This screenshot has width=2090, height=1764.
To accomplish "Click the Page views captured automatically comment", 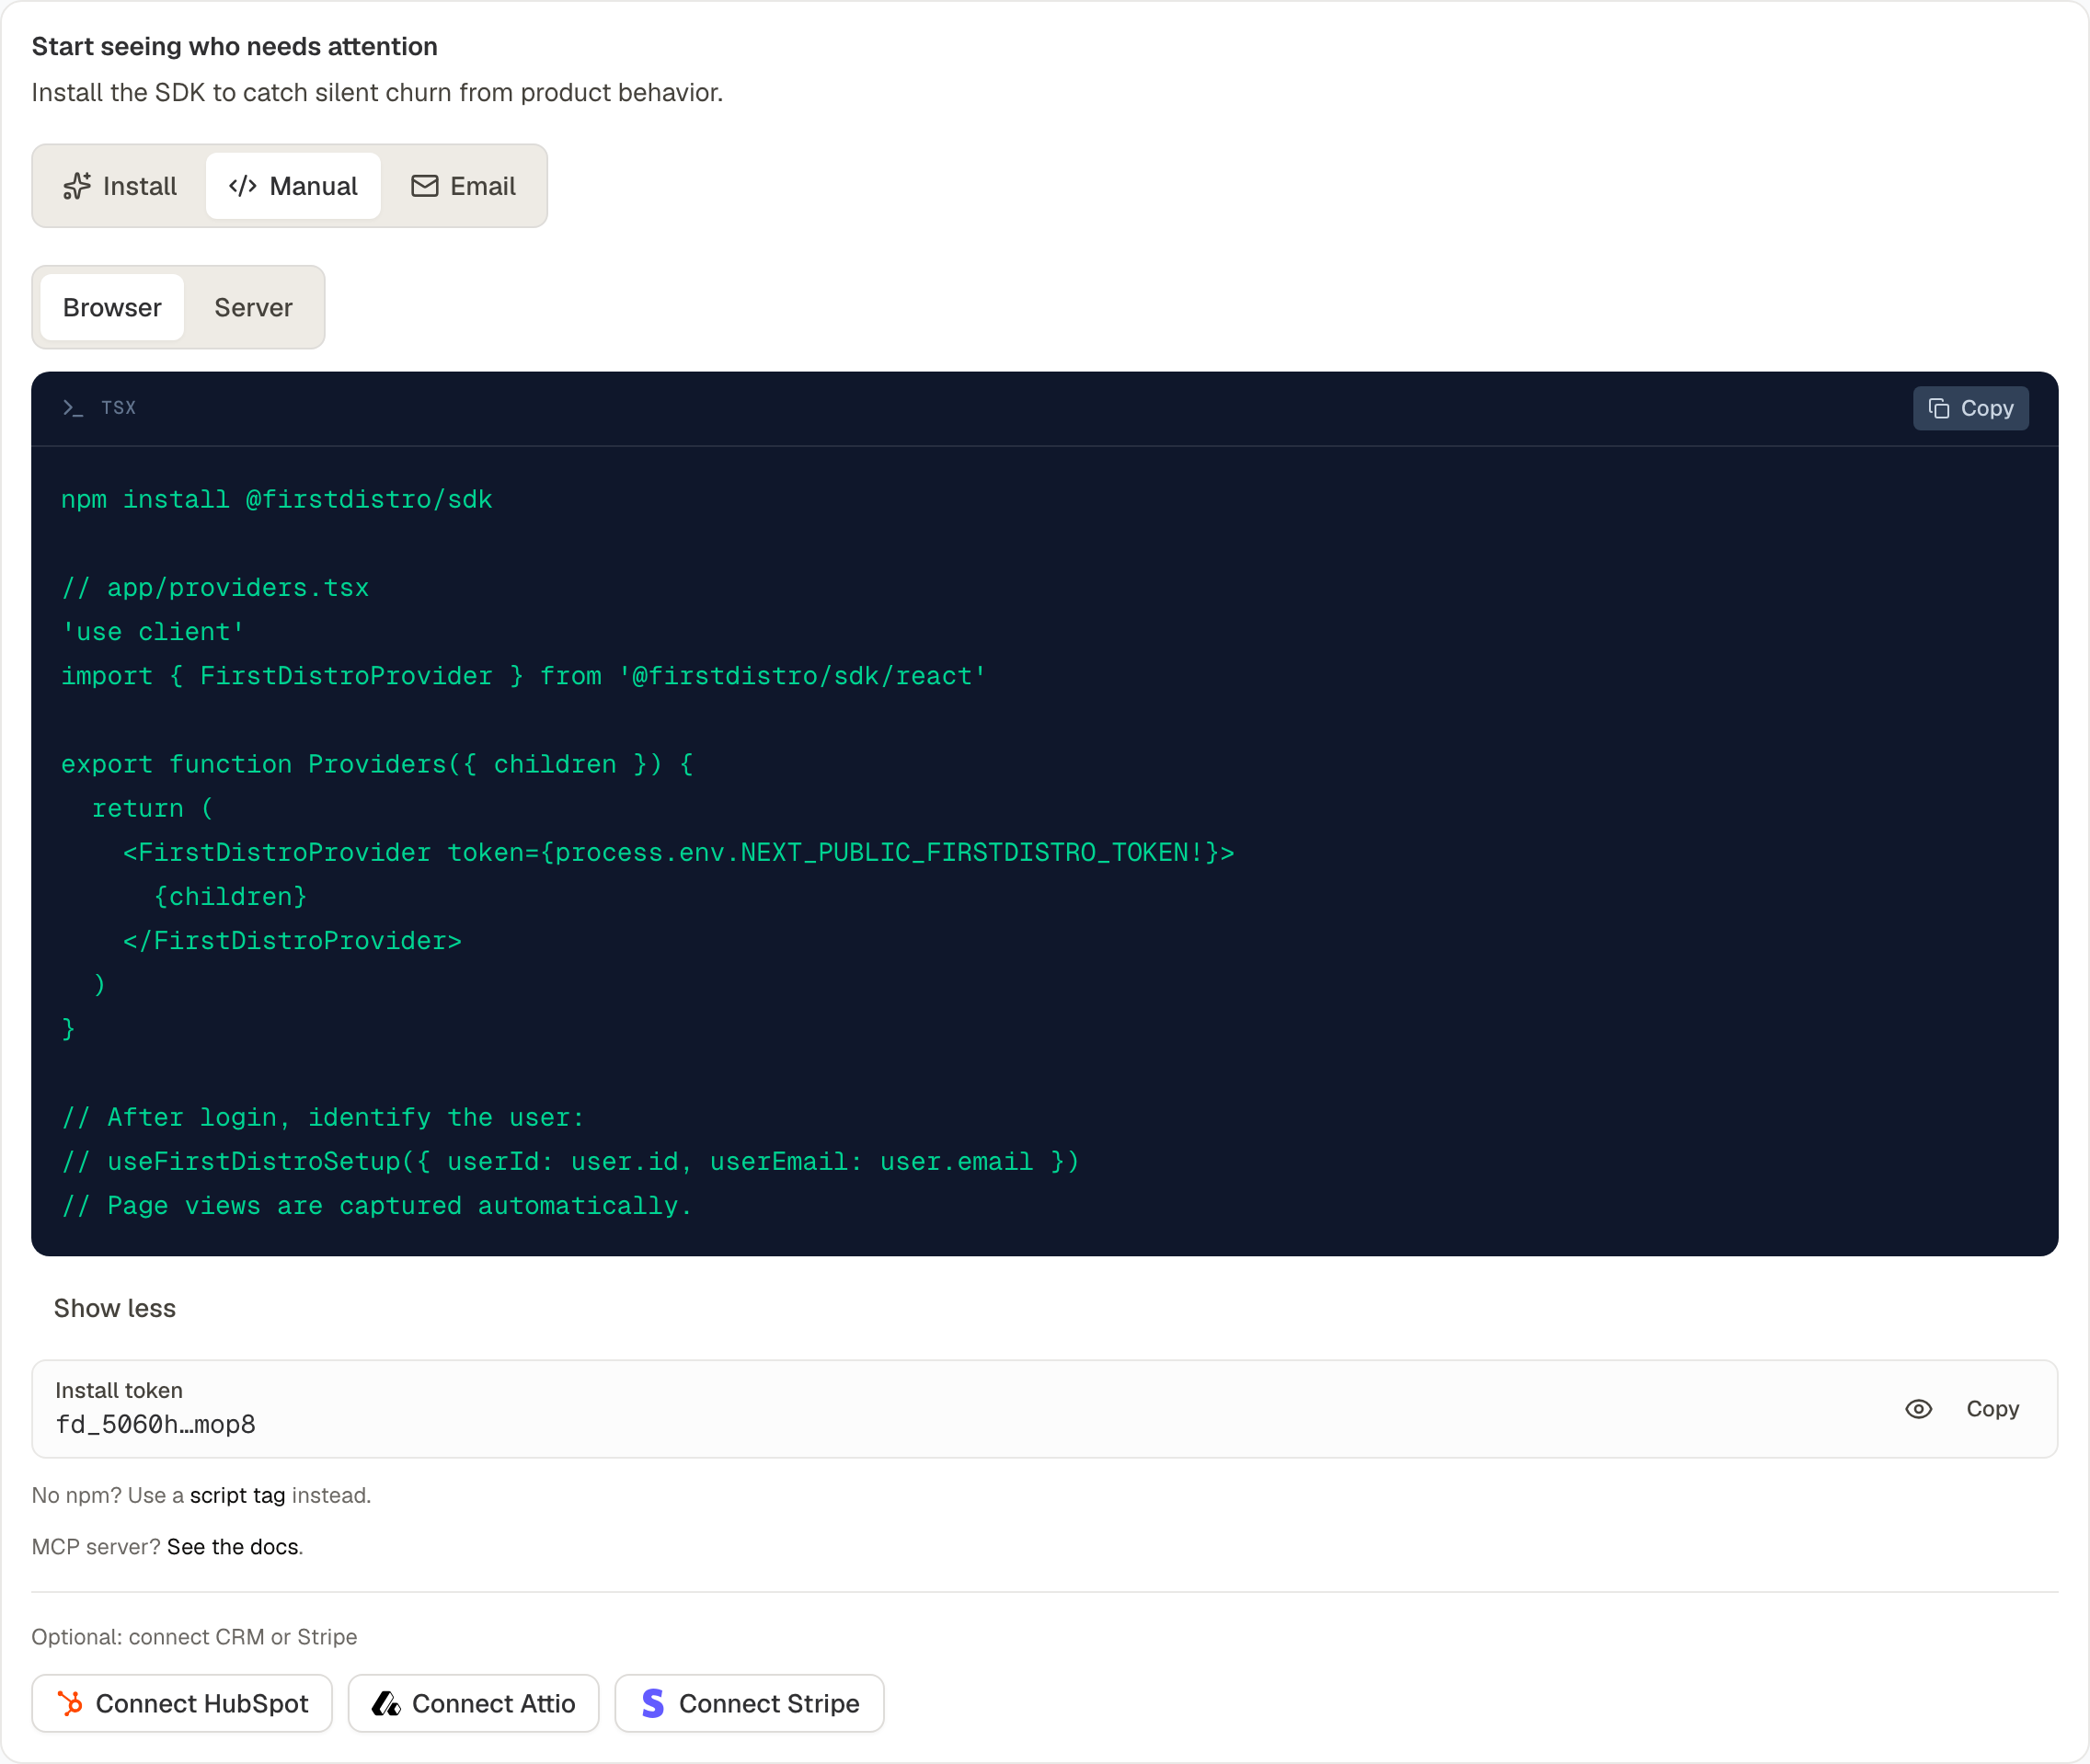I will click(x=377, y=1205).
